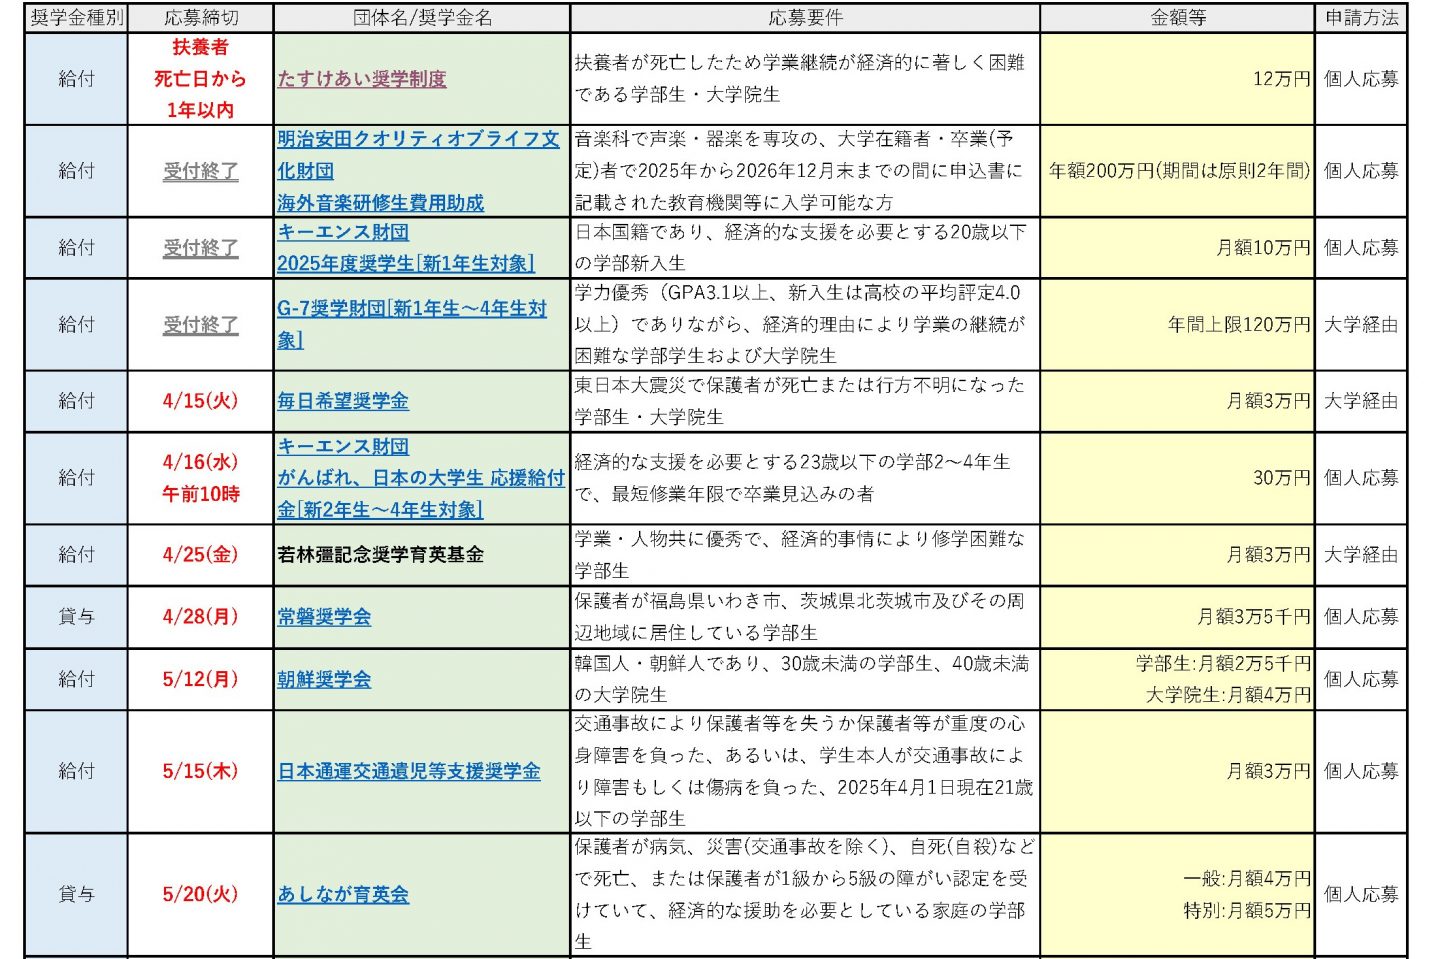
Task: Follow the 毎日希望奨学金 link
Action: 343,401
